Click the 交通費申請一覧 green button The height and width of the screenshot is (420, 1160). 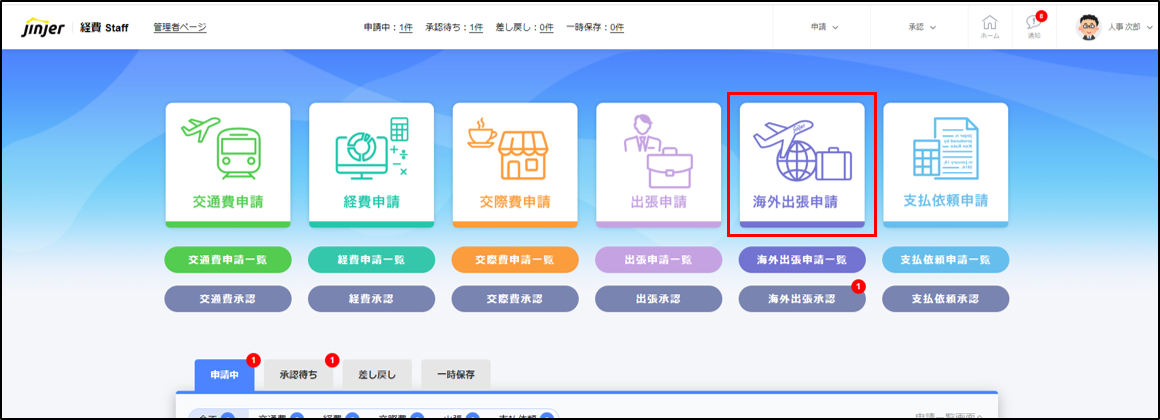point(228,260)
